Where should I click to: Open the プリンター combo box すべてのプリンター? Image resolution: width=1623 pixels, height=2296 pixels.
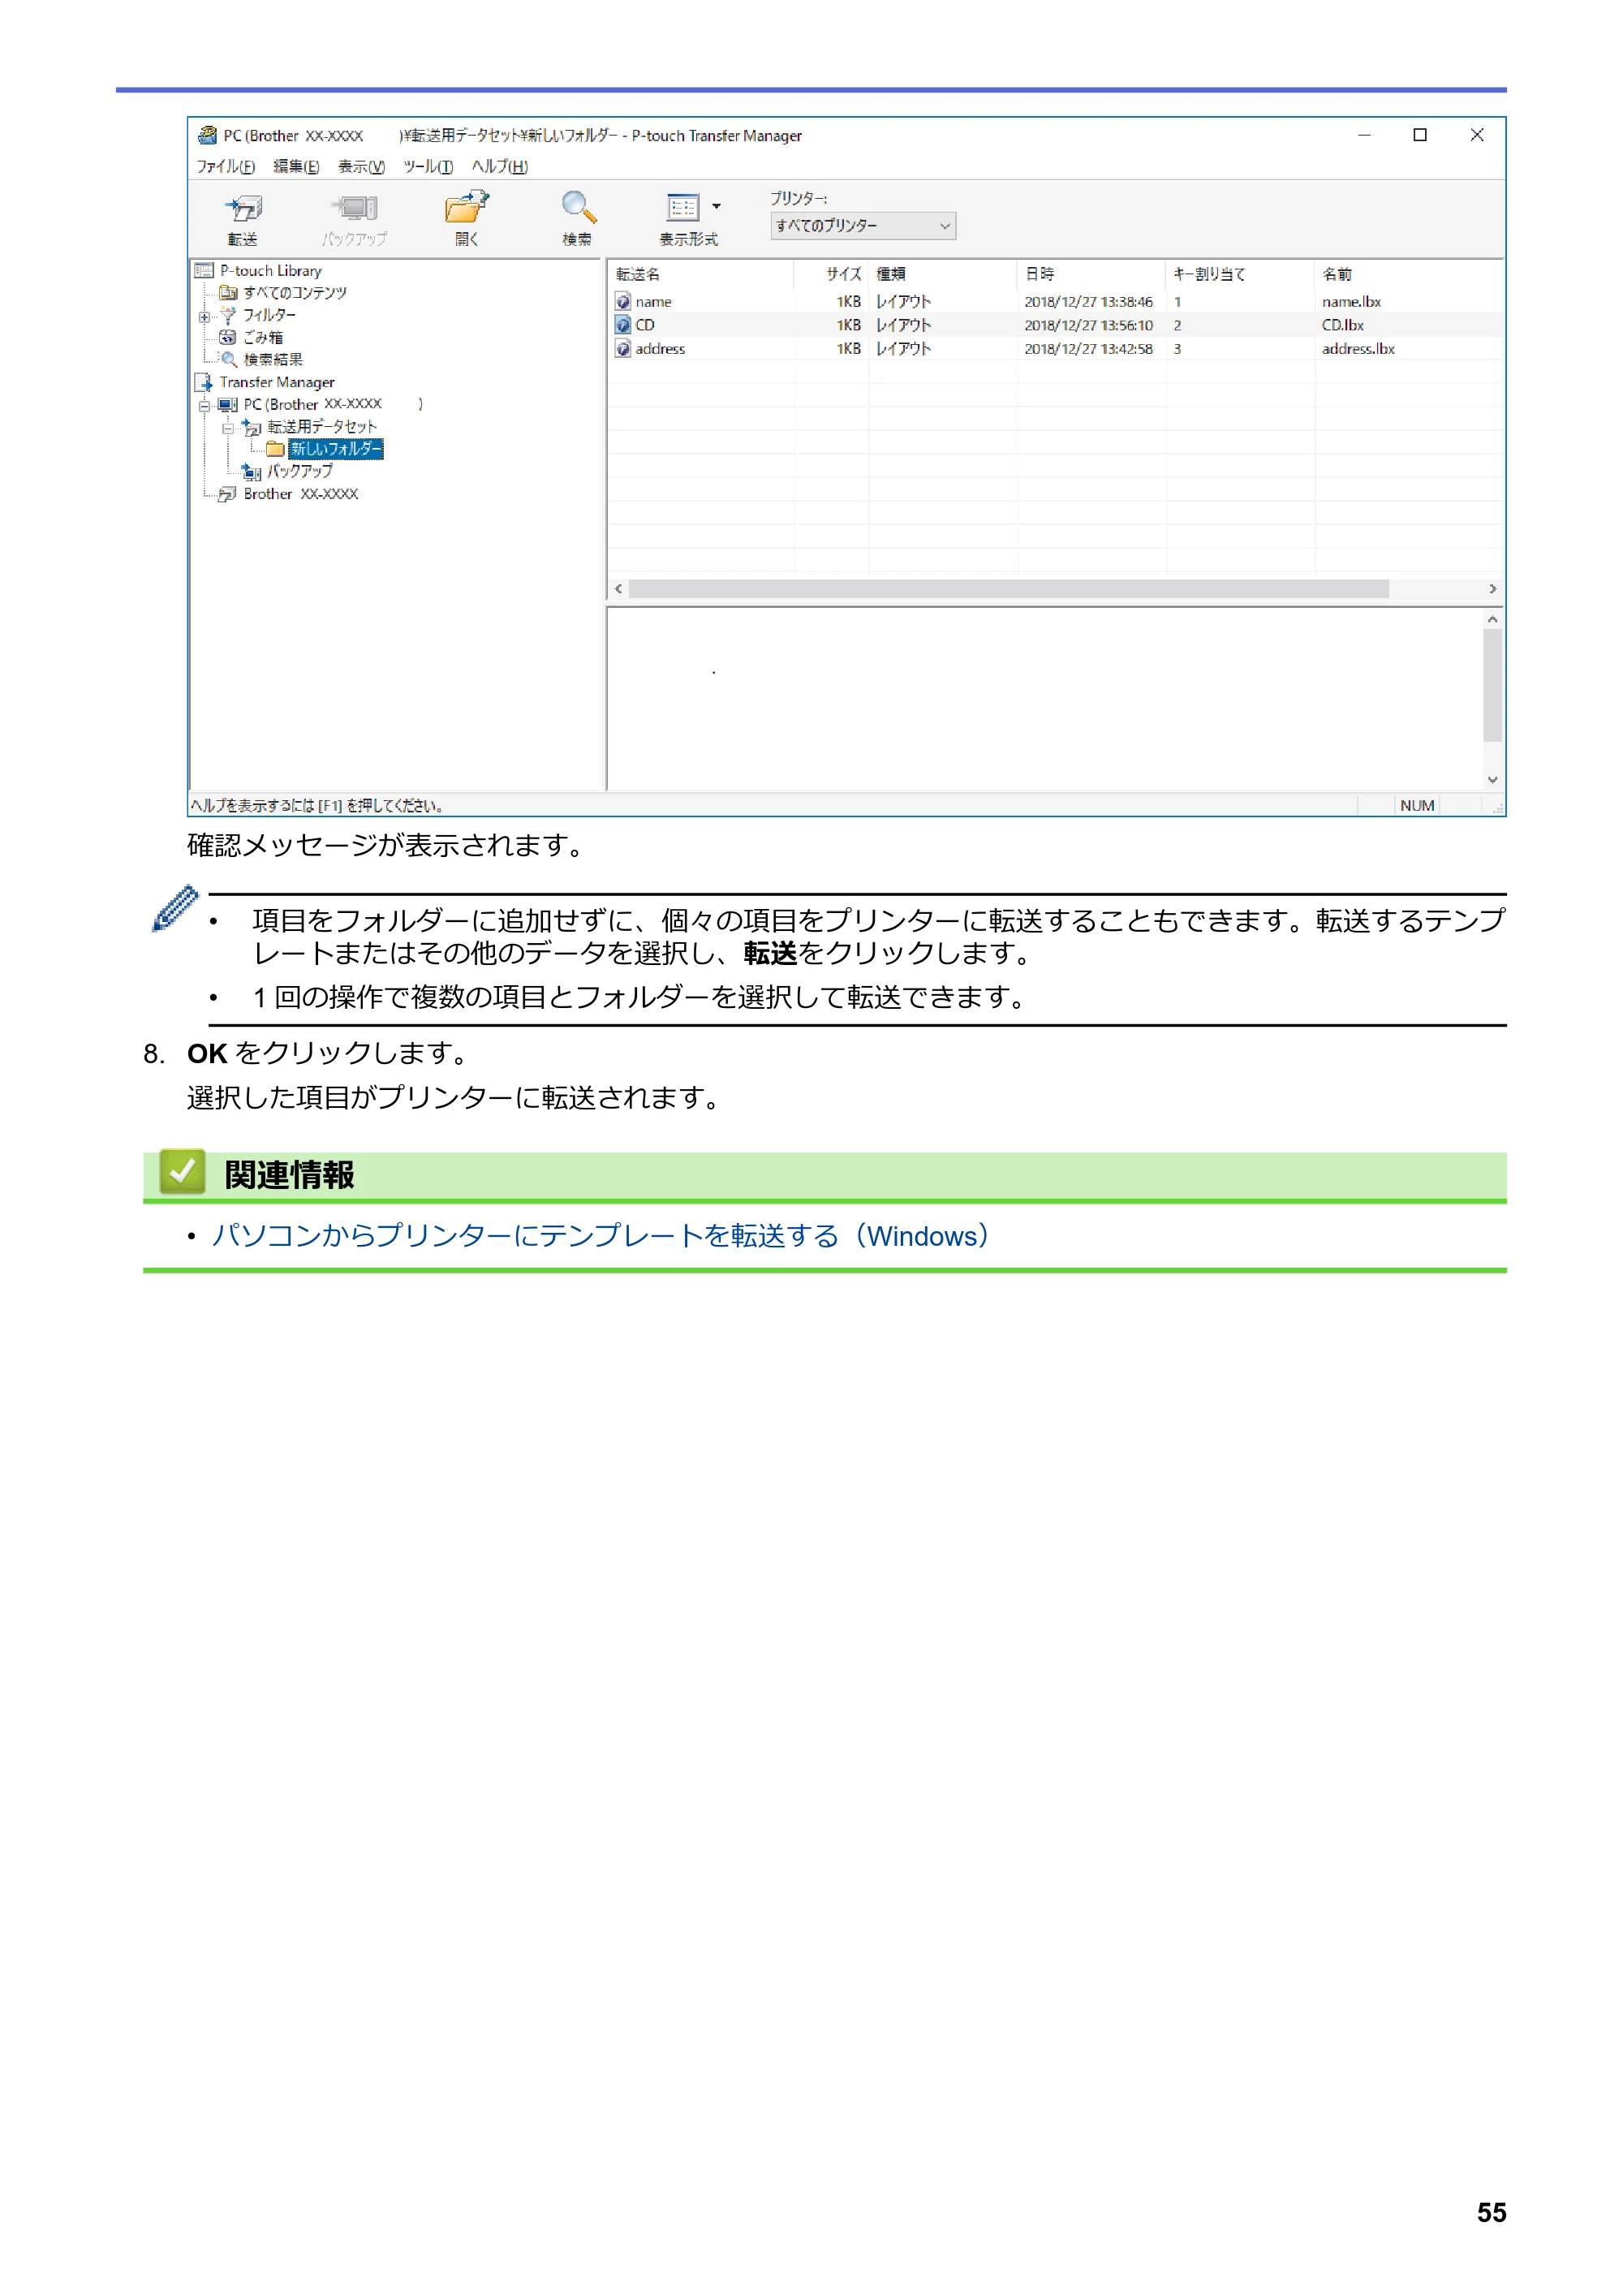click(862, 226)
